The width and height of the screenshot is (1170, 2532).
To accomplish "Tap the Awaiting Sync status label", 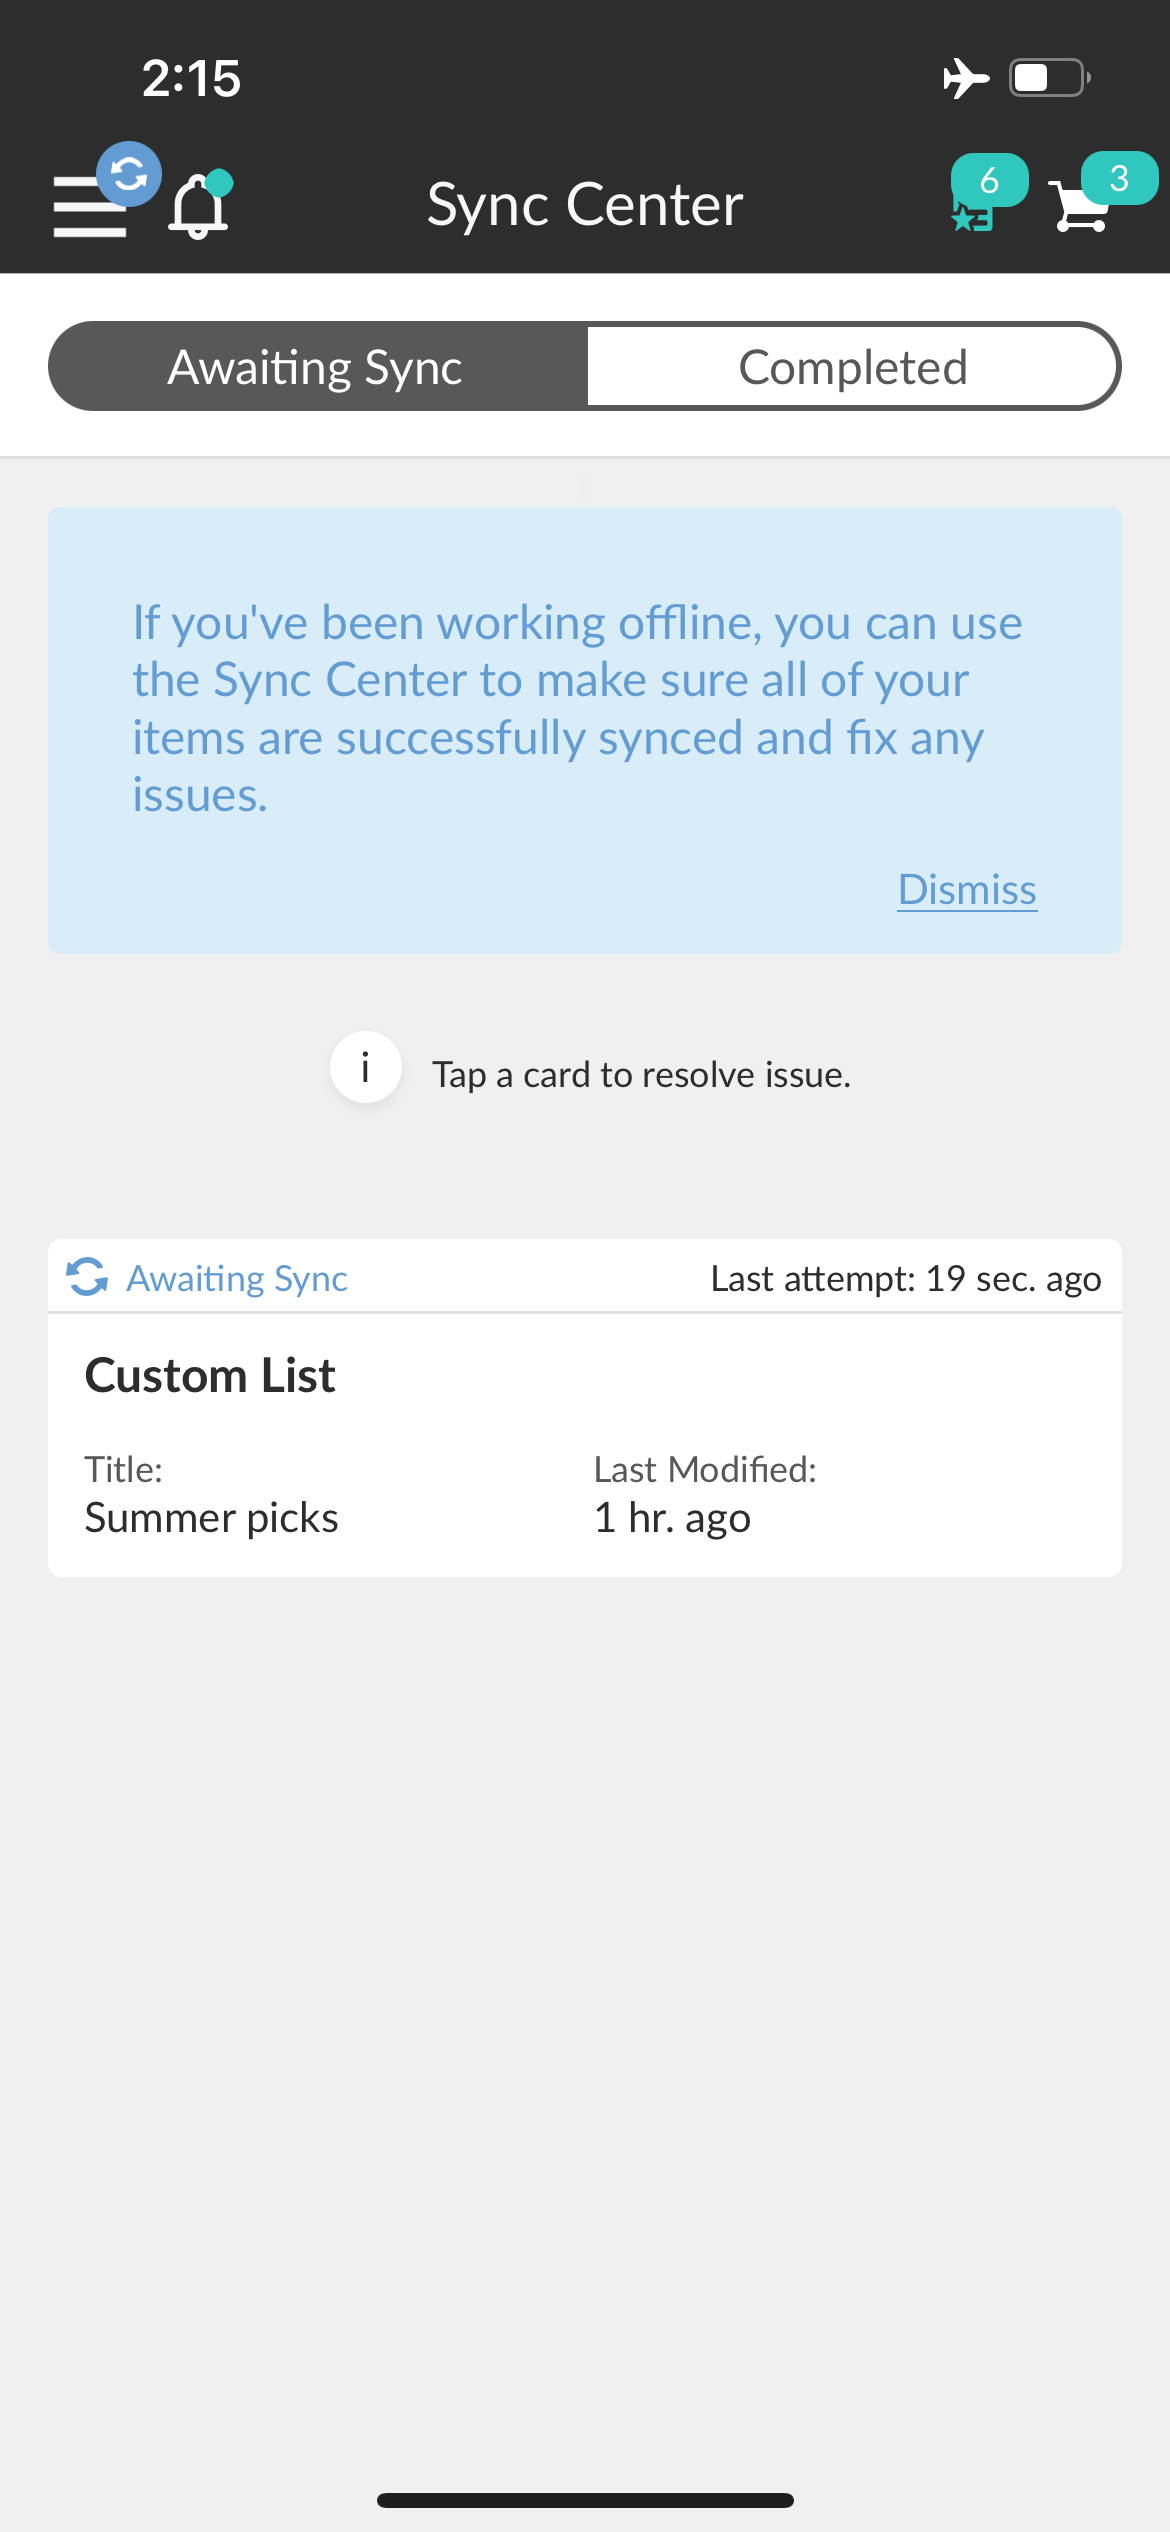I will pyautogui.click(x=237, y=1278).
